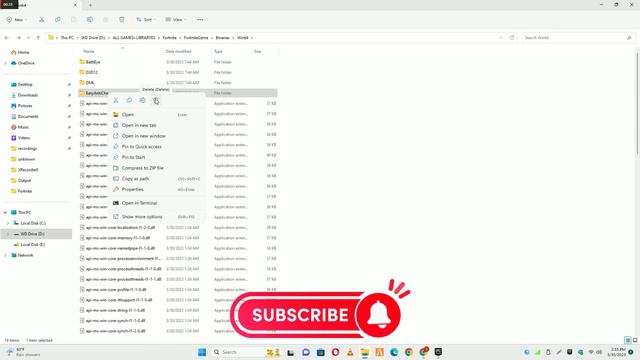This screenshot has width=640, height=360.
Task: Switch to details view icon in the status bar
Action: coord(628,340)
